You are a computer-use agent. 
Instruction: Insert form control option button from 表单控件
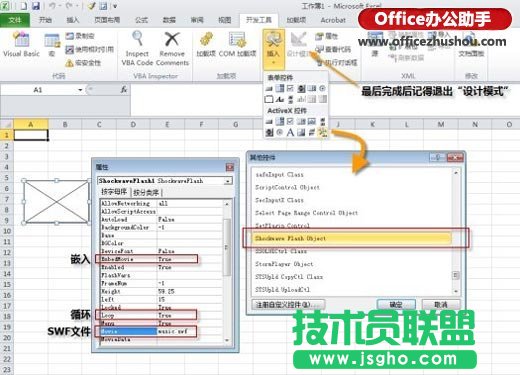(x=322, y=88)
